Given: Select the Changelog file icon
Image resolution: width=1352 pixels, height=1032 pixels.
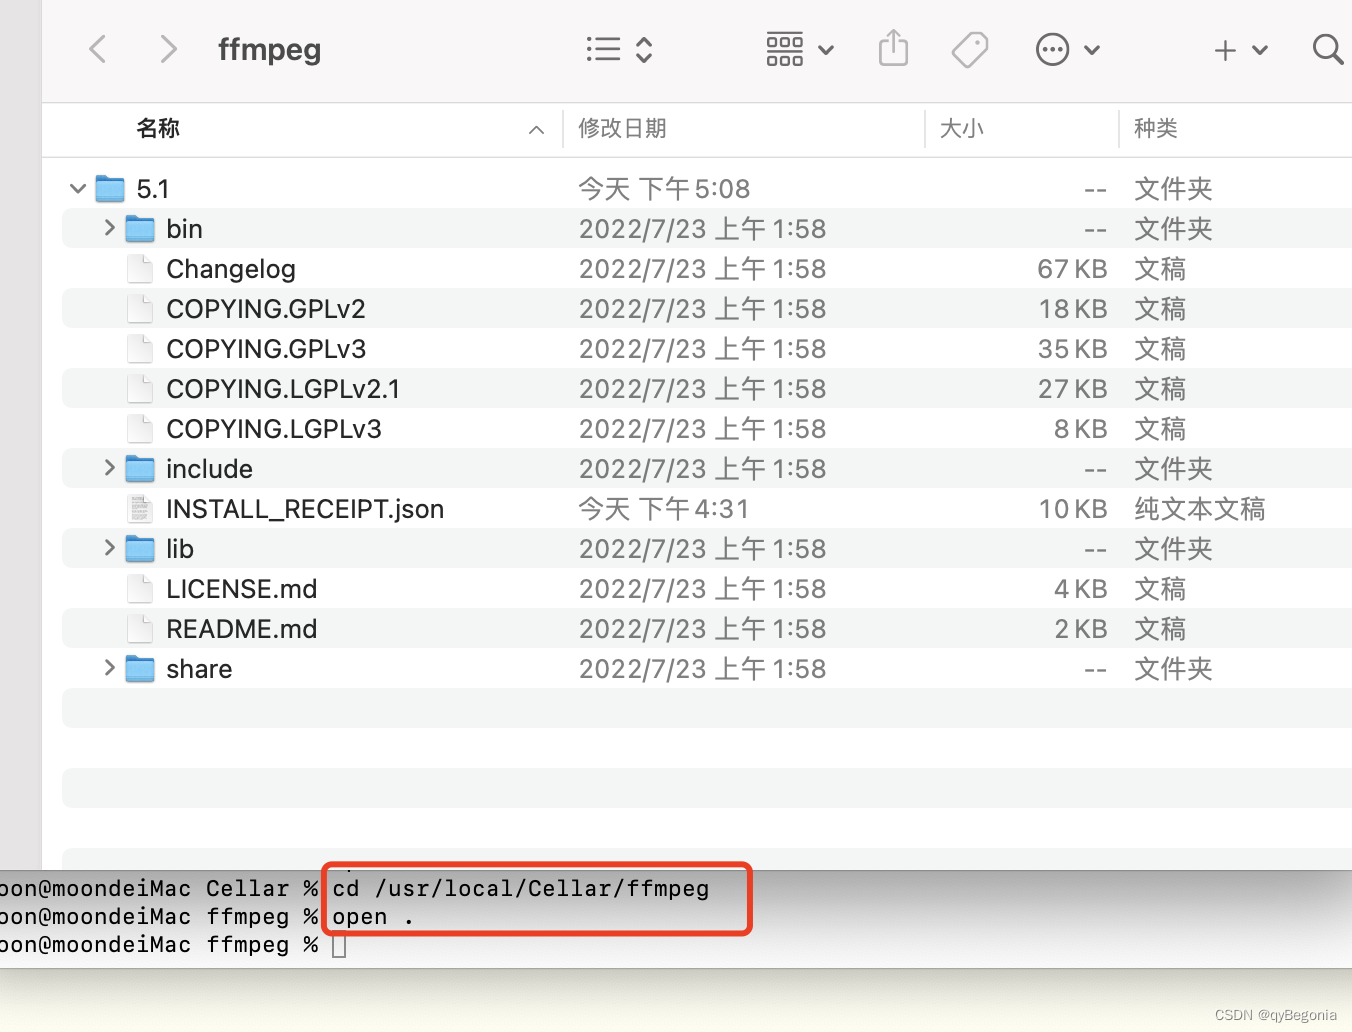Looking at the screenshot, I should tap(140, 269).
